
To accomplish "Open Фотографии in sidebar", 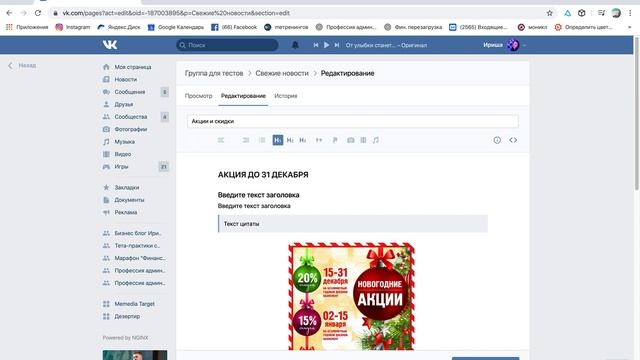I will pos(131,129).
